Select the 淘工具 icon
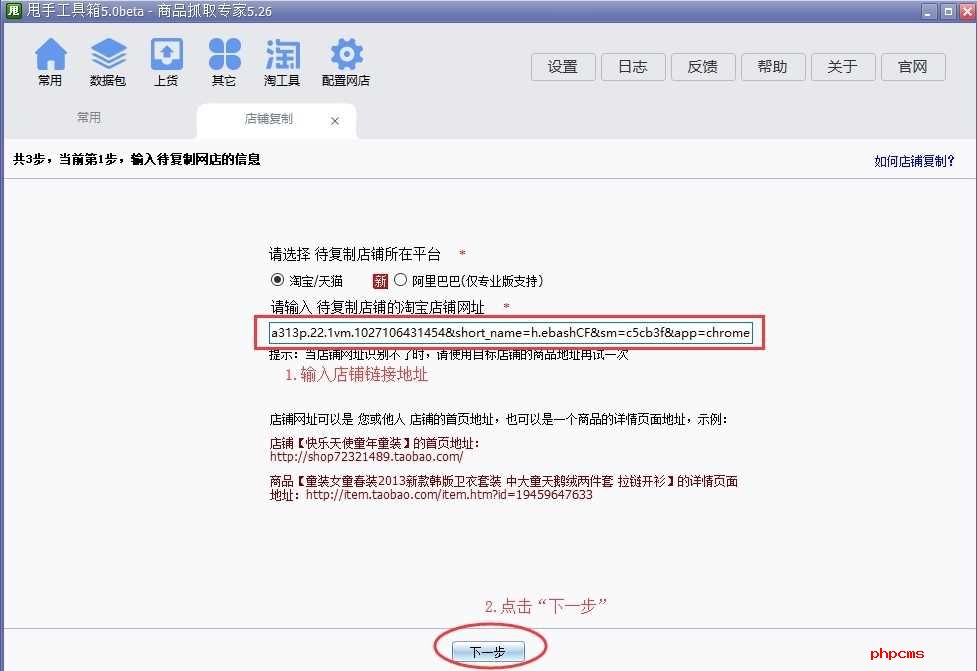The width and height of the screenshot is (977, 671). [282, 62]
